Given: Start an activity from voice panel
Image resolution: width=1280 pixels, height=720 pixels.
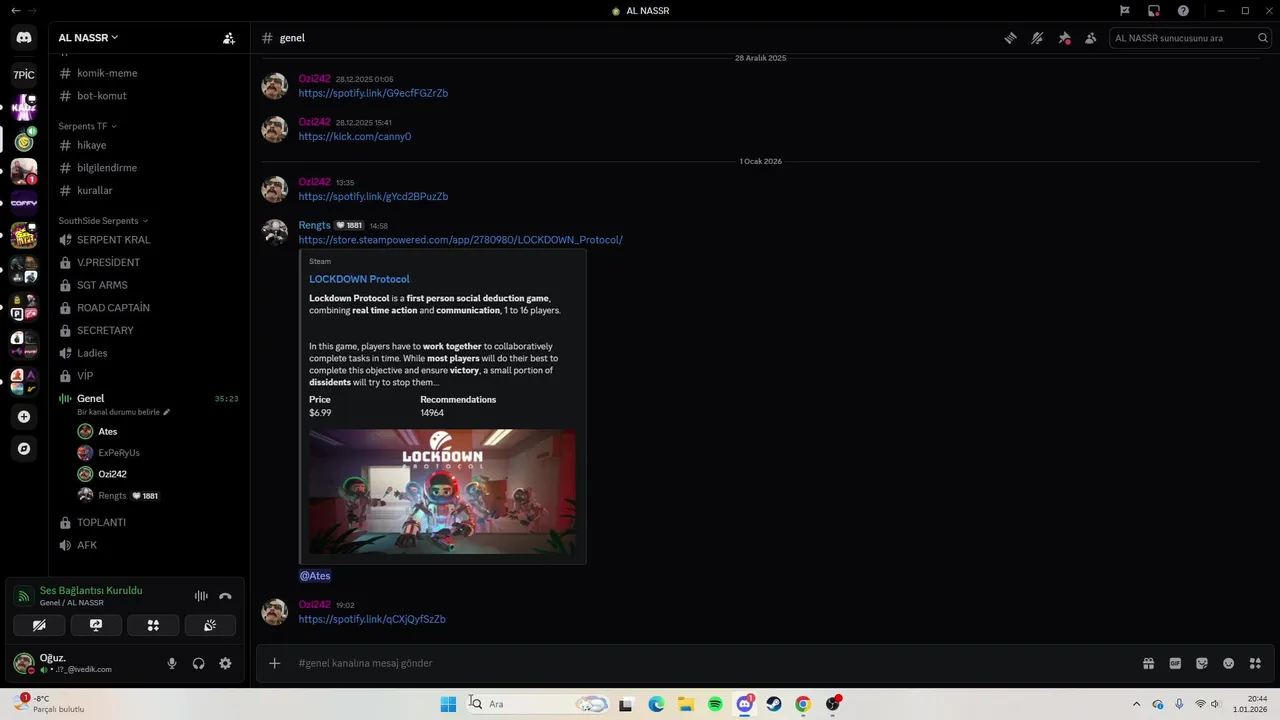Looking at the screenshot, I should (x=153, y=625).
